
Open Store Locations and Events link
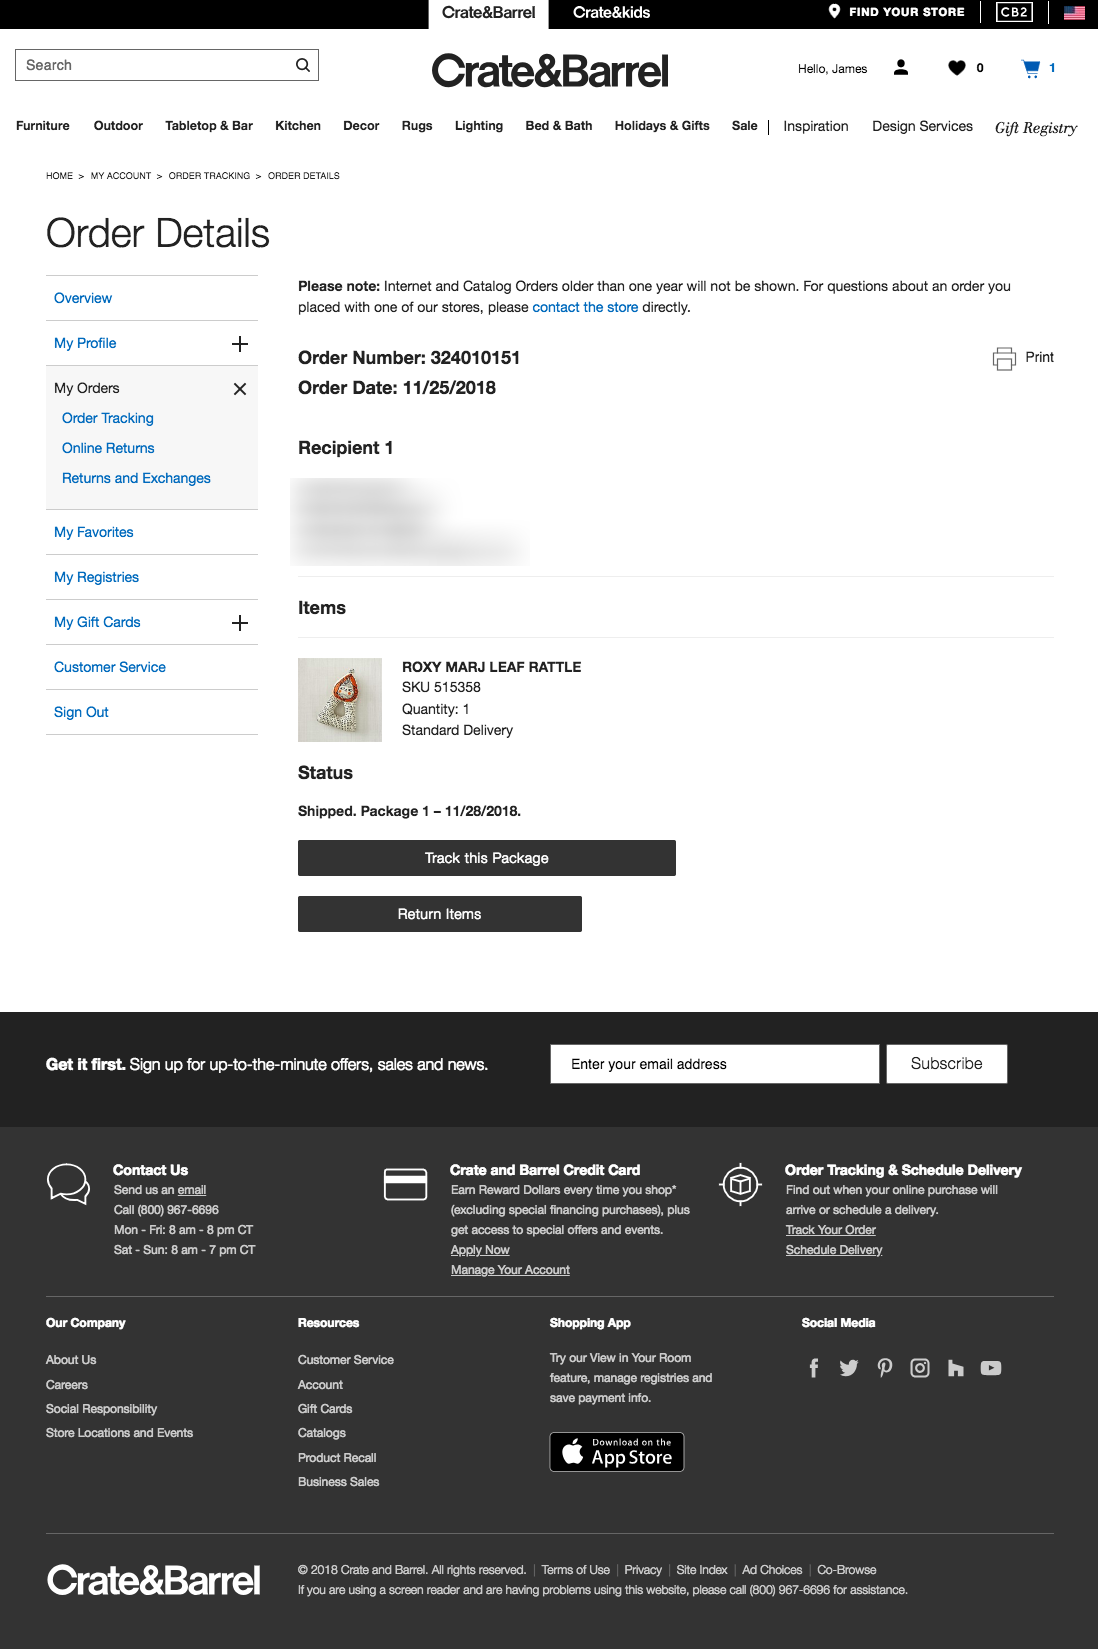(119, 1433)
